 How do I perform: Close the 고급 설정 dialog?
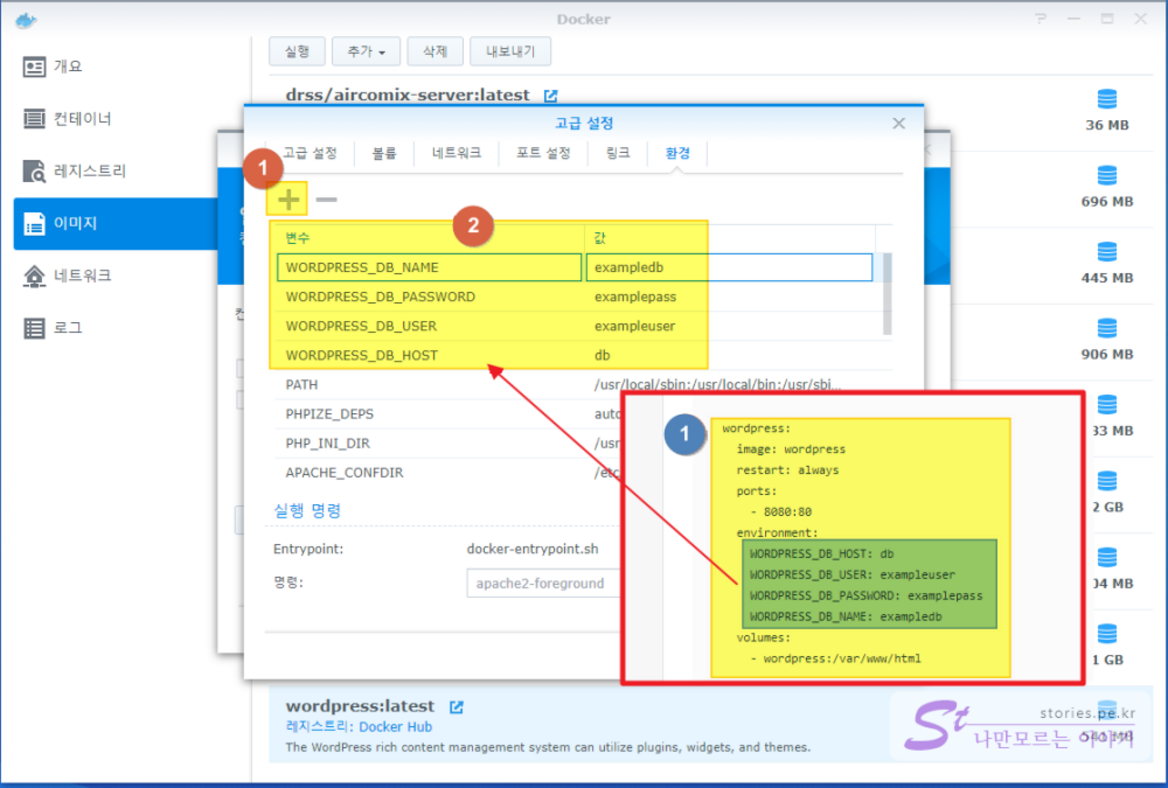(899, 123)
